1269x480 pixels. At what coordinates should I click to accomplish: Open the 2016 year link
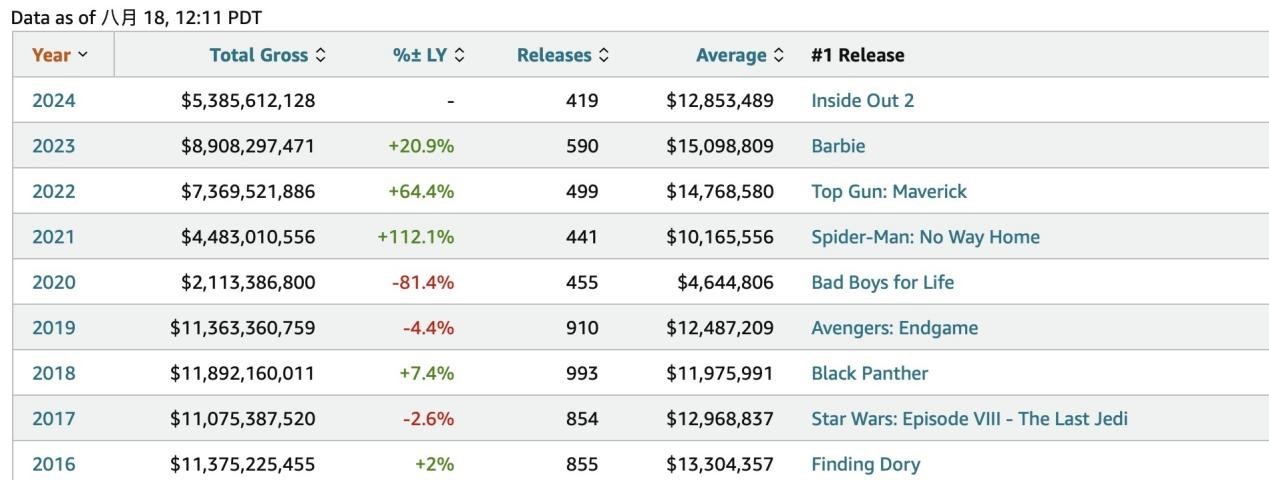pyautogui.click(x=54, y=464)
